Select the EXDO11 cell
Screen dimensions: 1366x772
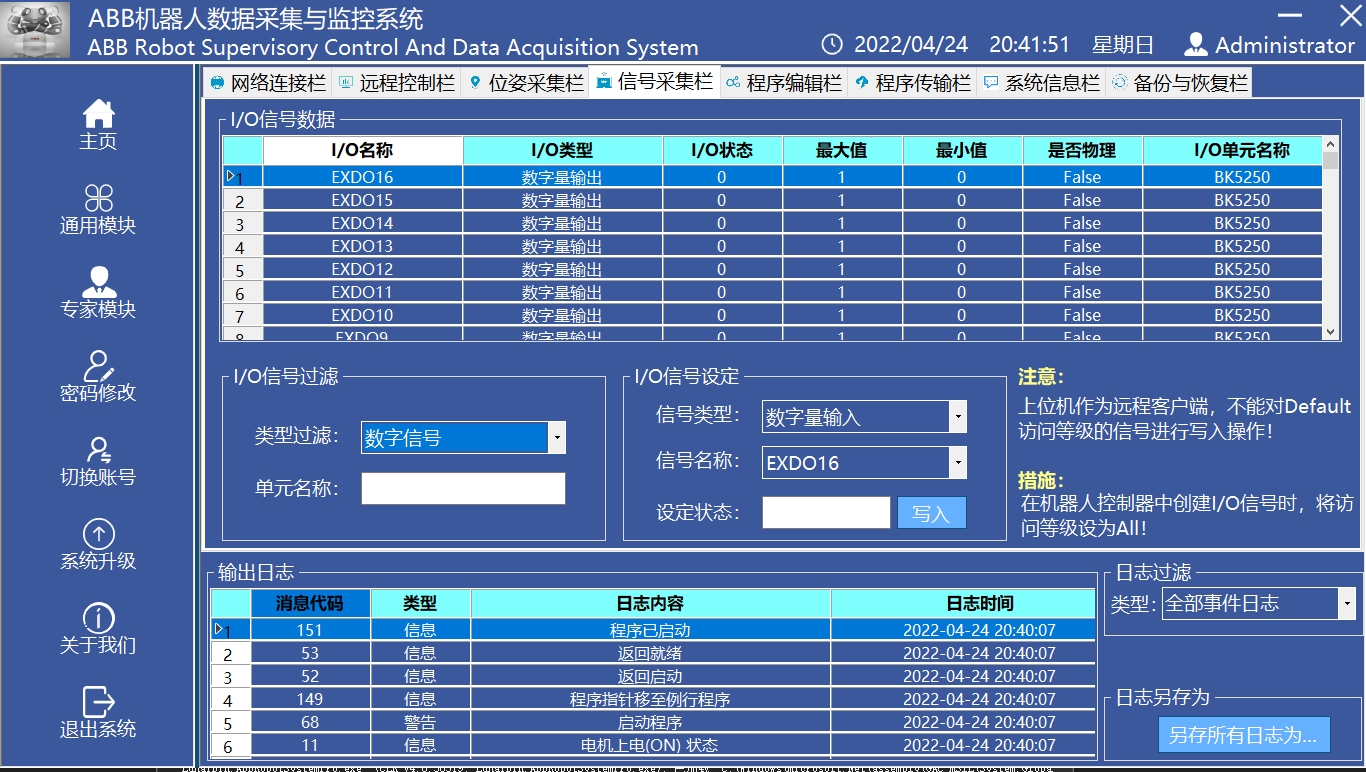pos(362,292)
